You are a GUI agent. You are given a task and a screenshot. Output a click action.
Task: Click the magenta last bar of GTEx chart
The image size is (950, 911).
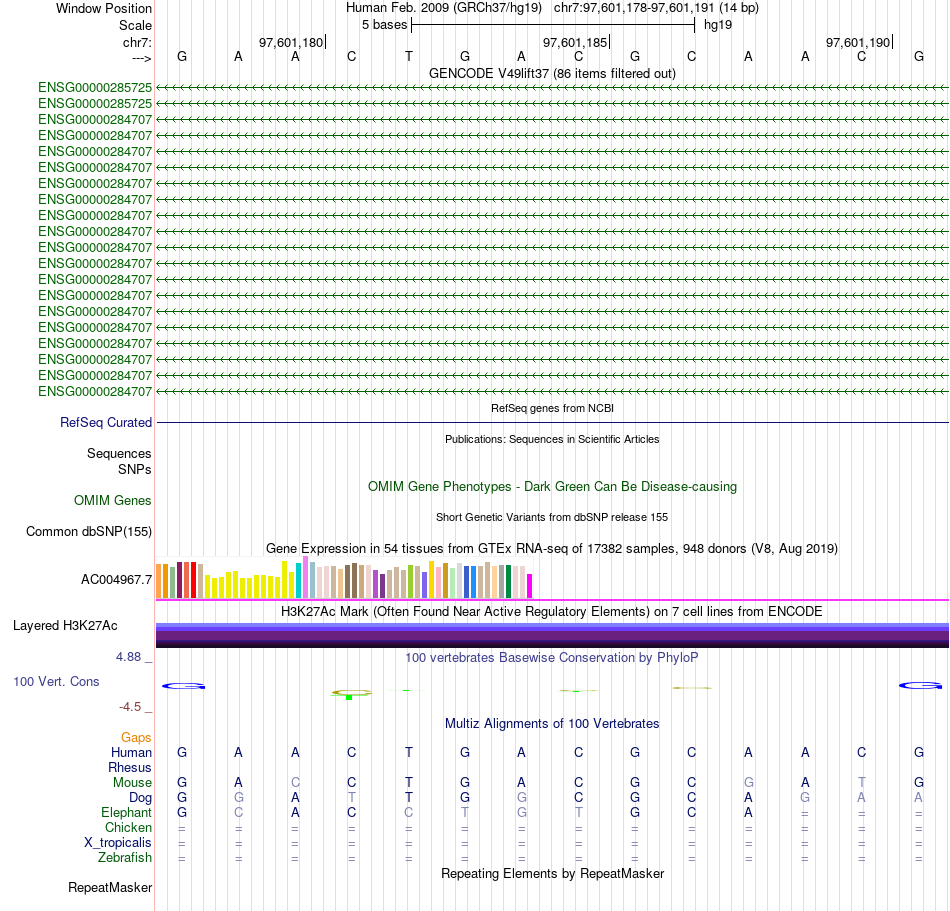click(530, 586)
